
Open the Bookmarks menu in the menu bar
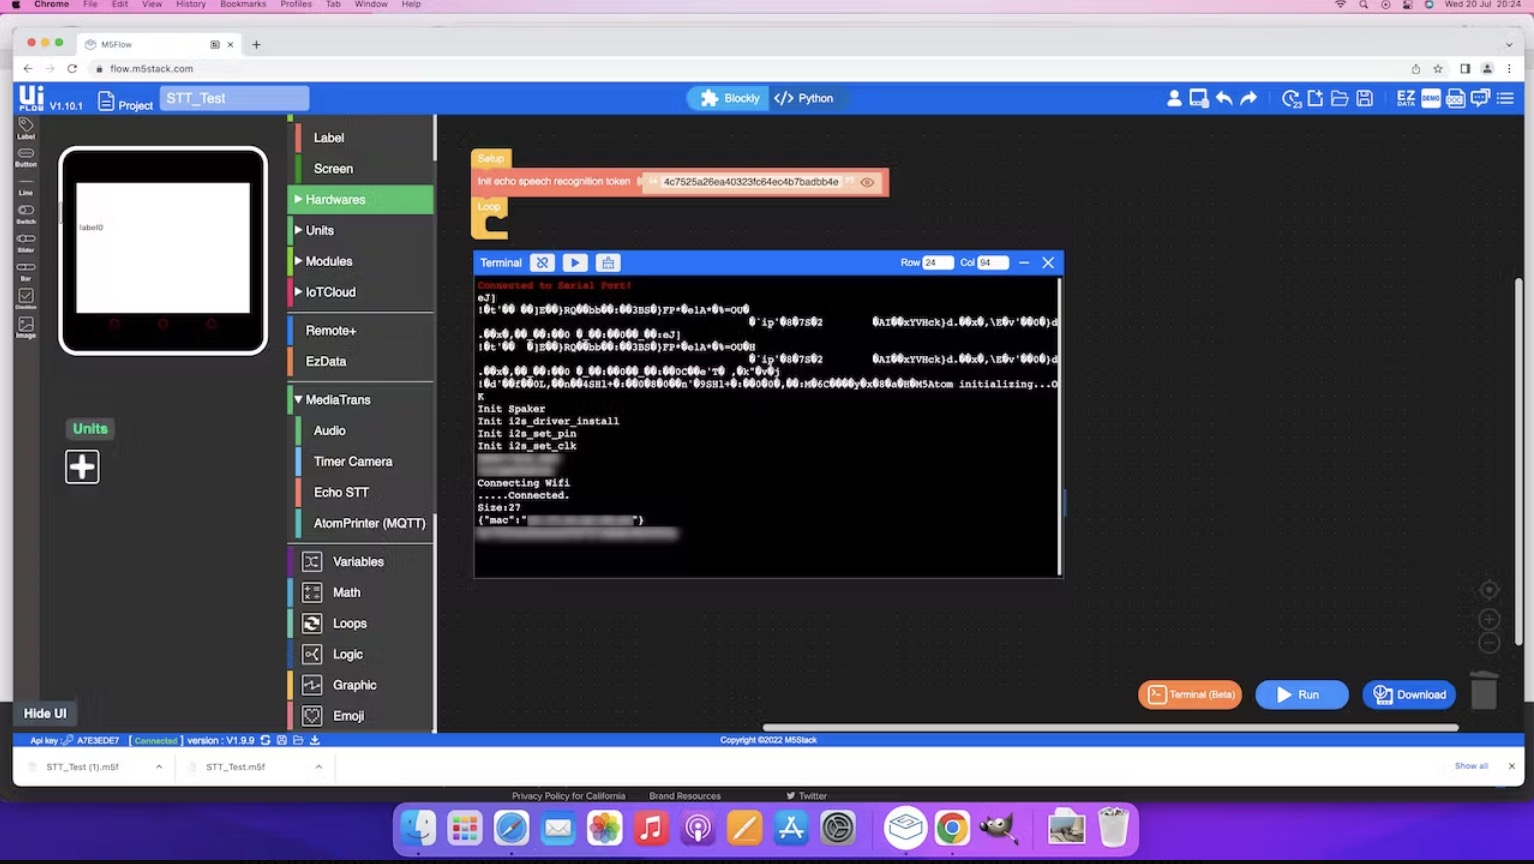tap(243, 5)
